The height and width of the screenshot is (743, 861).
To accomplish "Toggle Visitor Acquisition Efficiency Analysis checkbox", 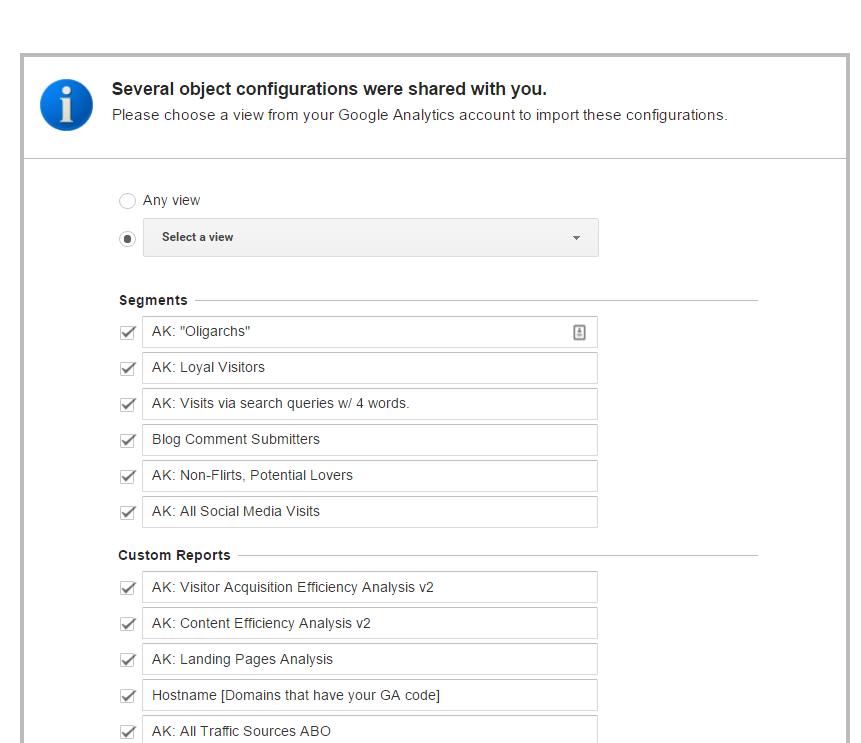I will (127, 588).
